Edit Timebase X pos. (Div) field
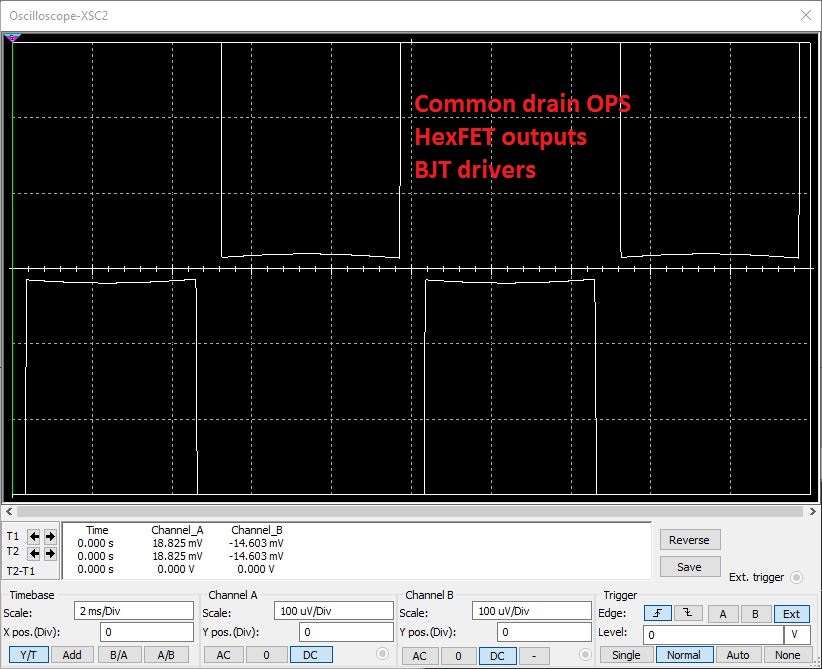Viewport: 822px width, 669px height. 147,632
